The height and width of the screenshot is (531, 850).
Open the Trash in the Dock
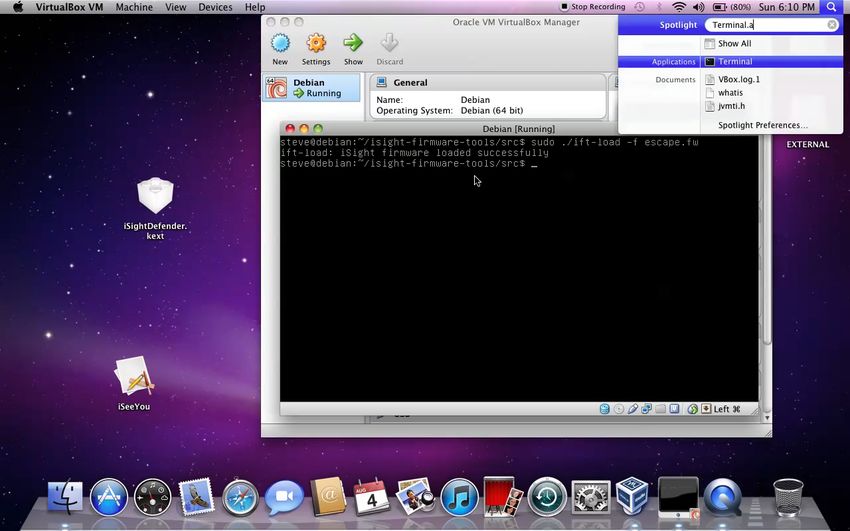(x=788, y=497)
